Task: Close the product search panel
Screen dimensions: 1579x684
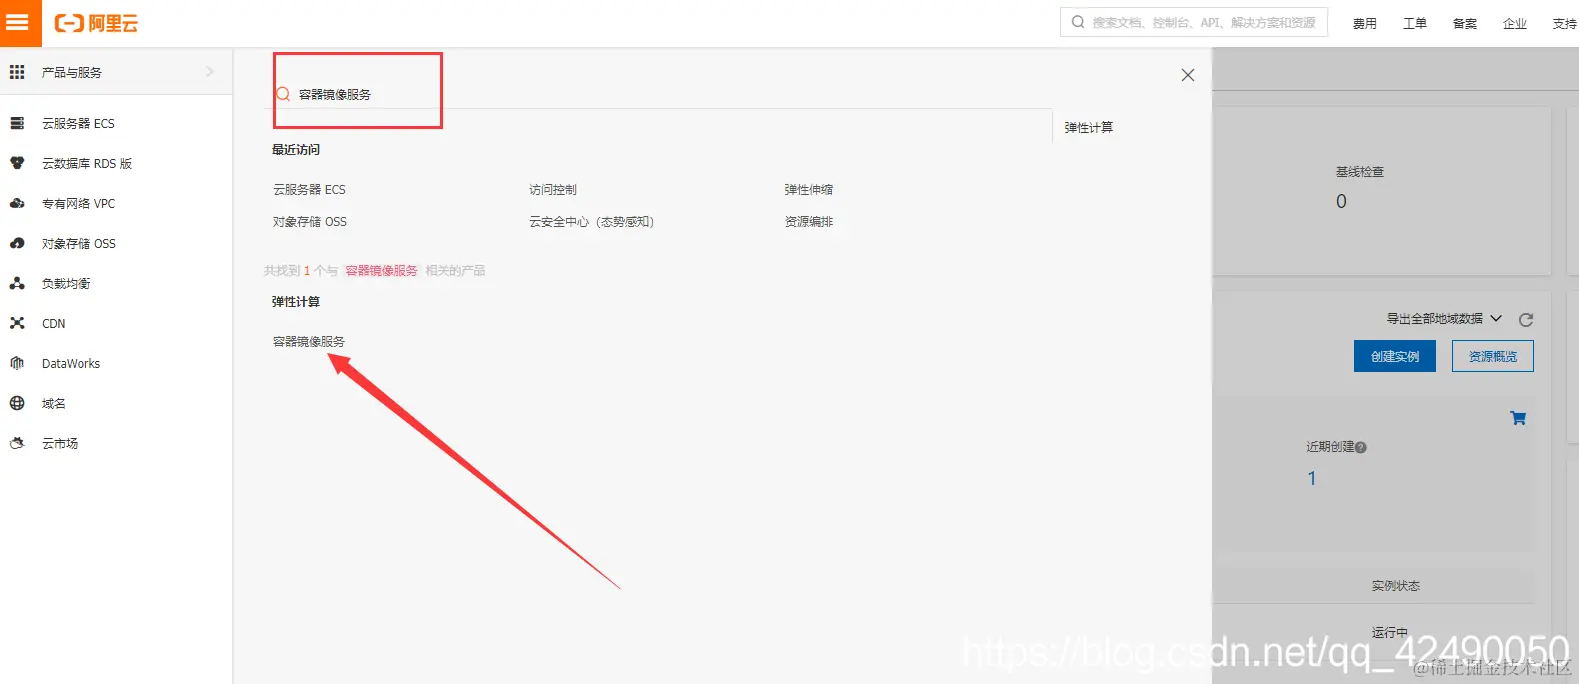Action: 1188,75
